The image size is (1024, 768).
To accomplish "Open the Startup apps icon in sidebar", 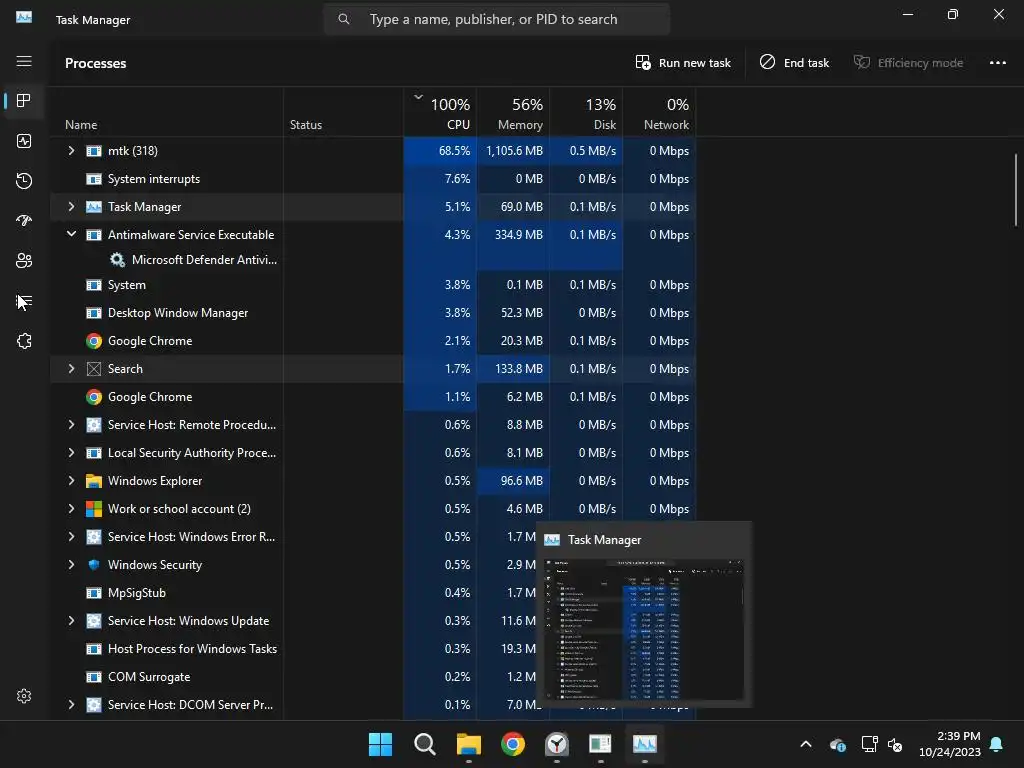I will pos(24,221).
